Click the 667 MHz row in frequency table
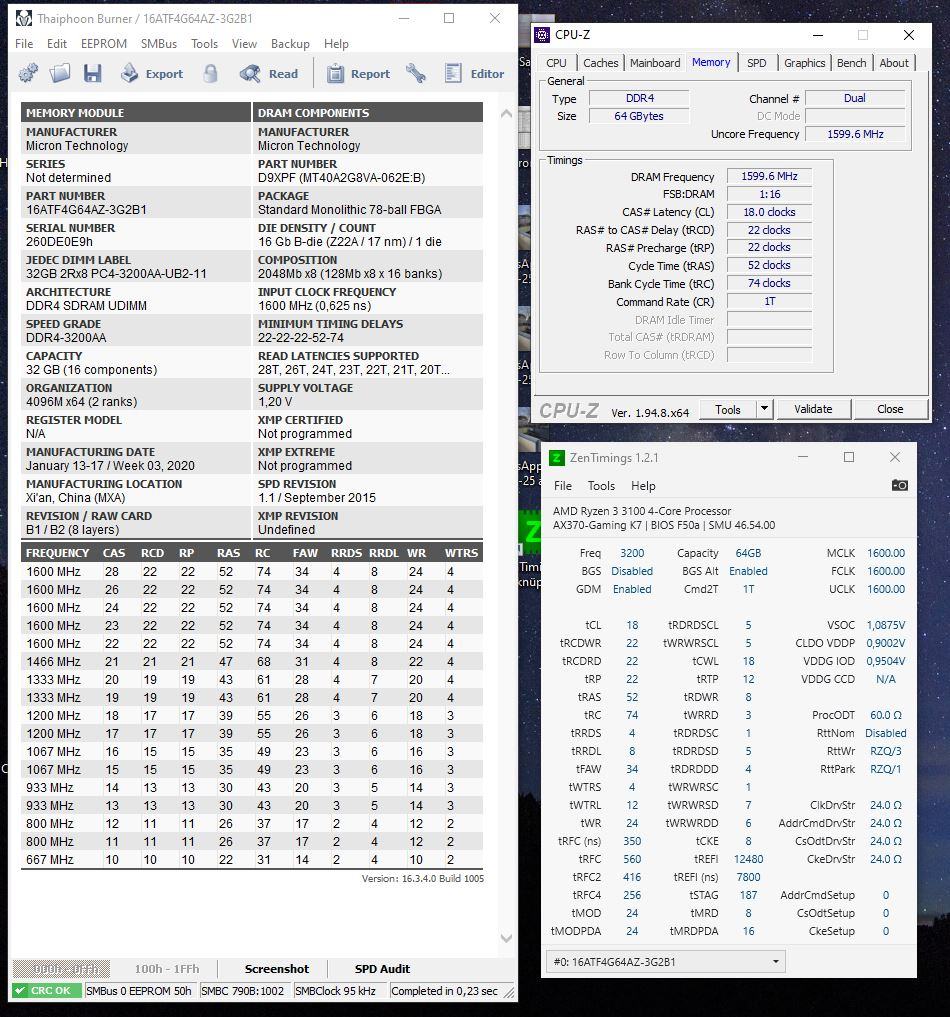The image size is (950, 1017). coord(252,859)
